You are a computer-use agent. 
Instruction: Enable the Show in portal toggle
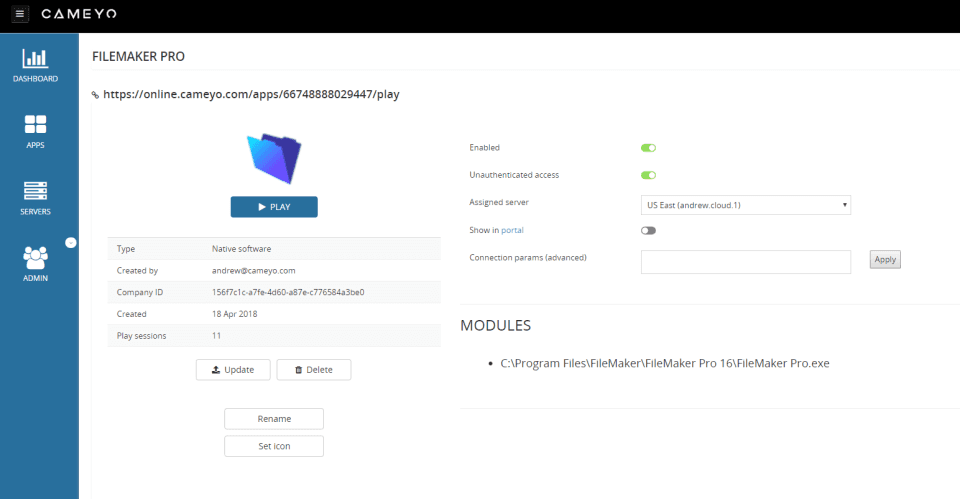[x=648, y=231]
